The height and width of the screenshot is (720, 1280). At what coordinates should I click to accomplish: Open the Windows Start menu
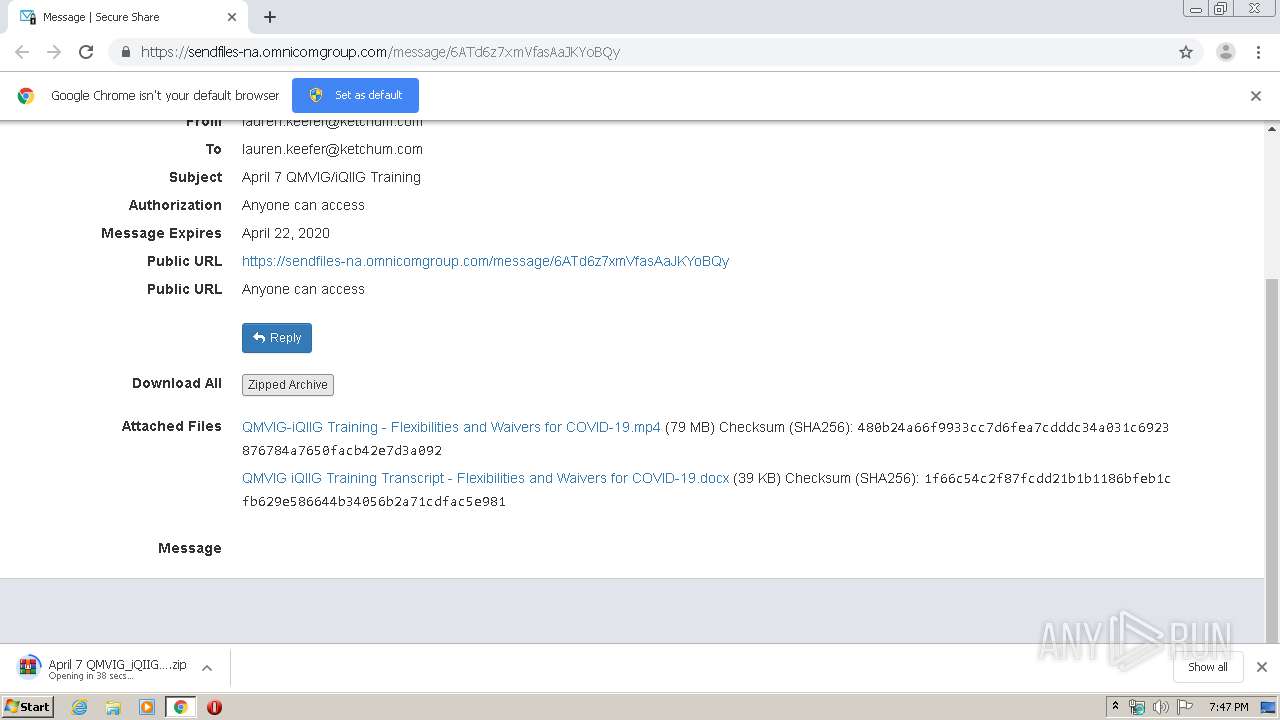27,706
